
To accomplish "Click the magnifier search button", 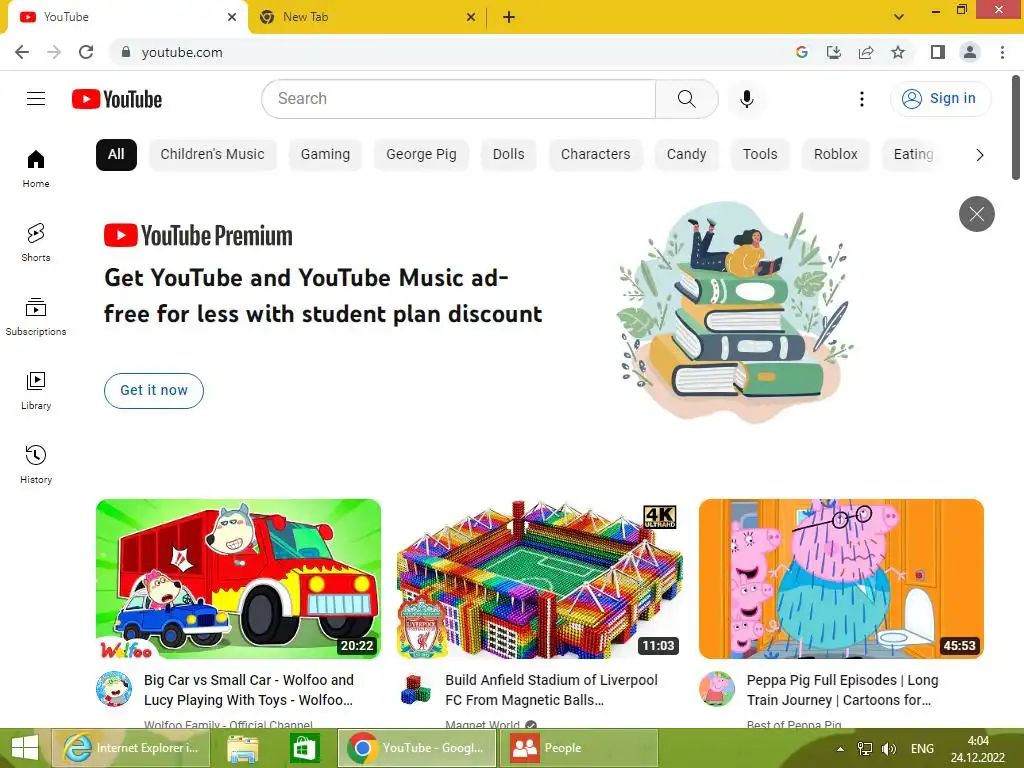I will (x=686, y=99).
